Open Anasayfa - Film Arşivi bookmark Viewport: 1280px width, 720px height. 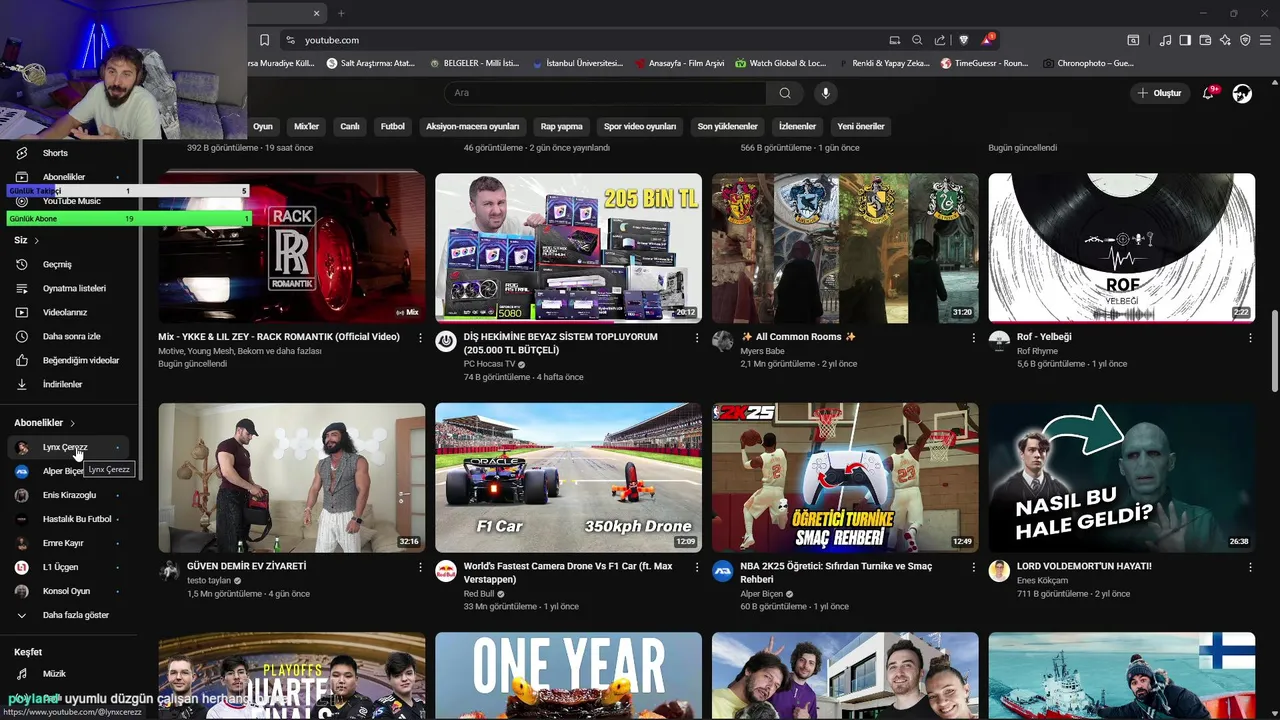tap(680, 63)
